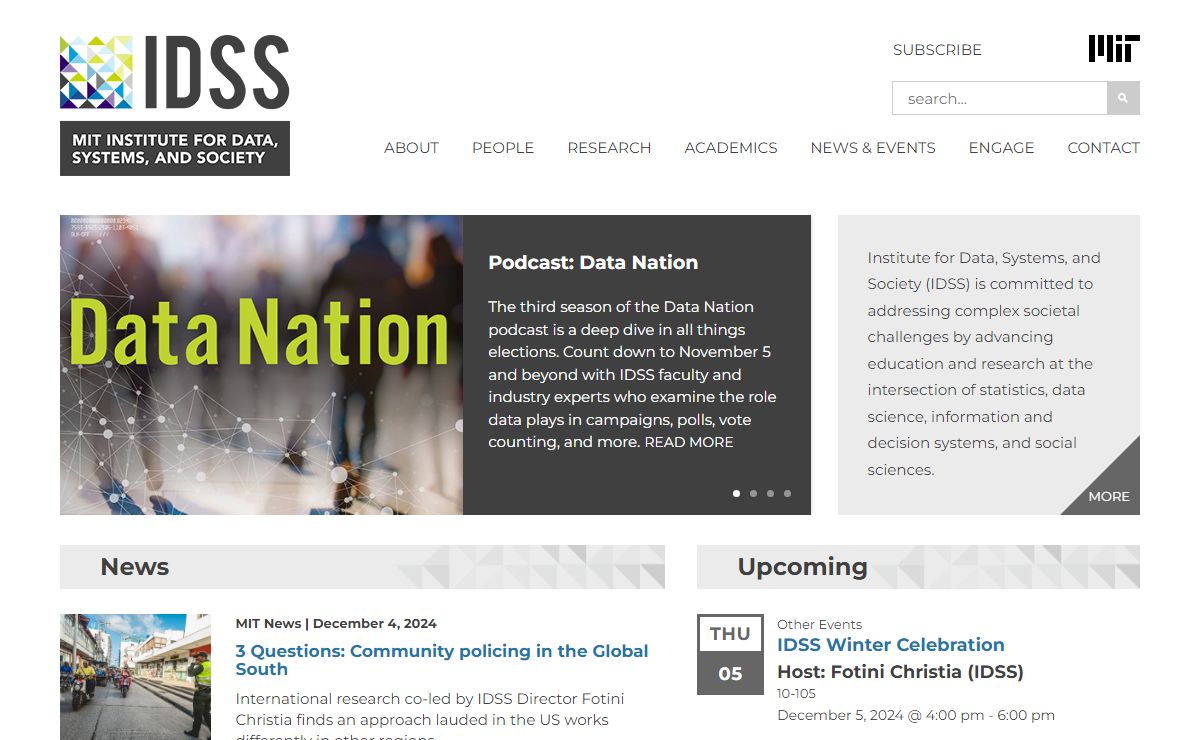
Task: Open the community policing news thumbnail
Action: 135,677
